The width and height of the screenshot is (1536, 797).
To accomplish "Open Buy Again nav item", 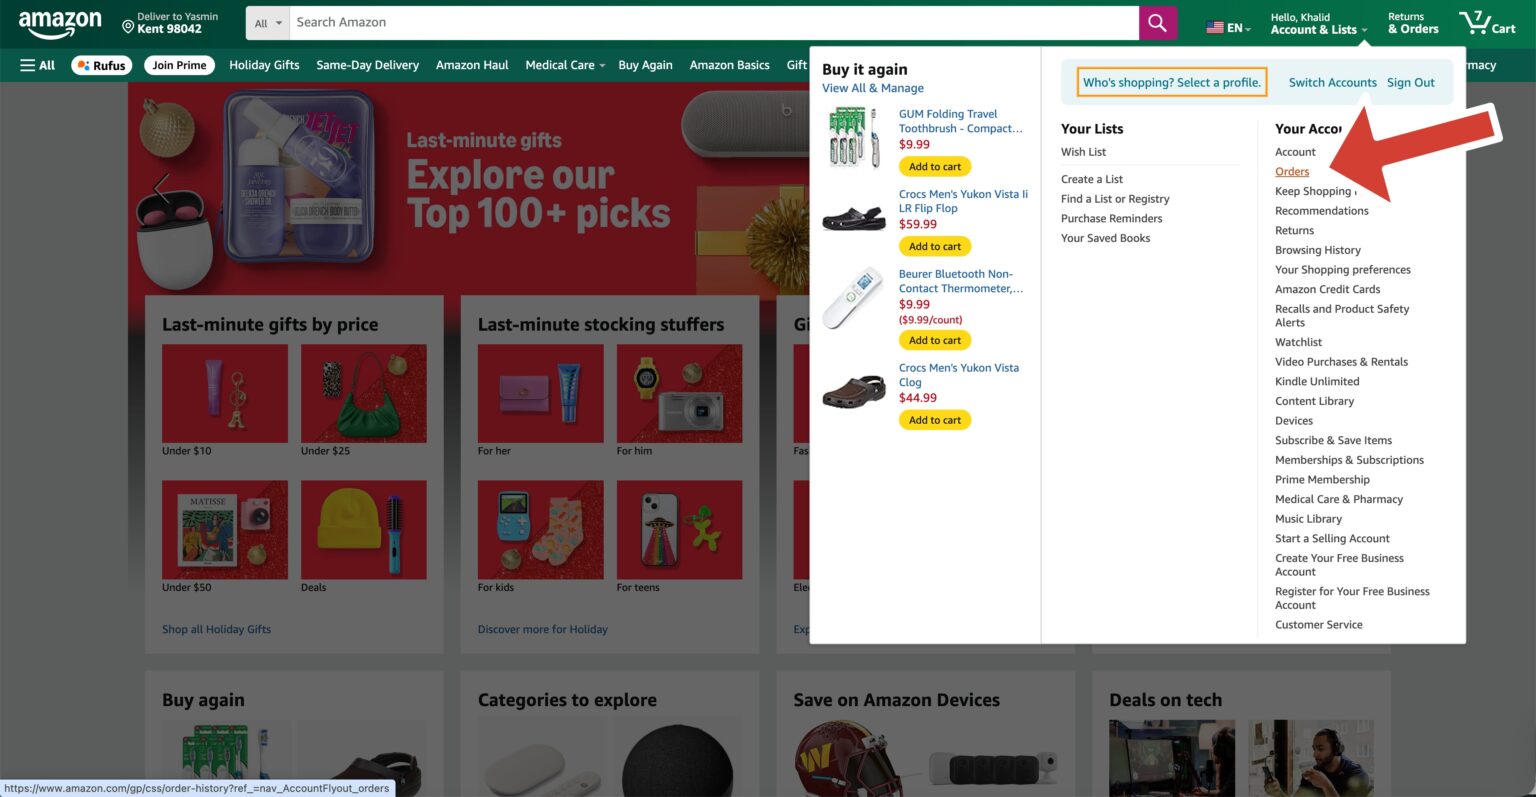I will click(x=645, y=65).
